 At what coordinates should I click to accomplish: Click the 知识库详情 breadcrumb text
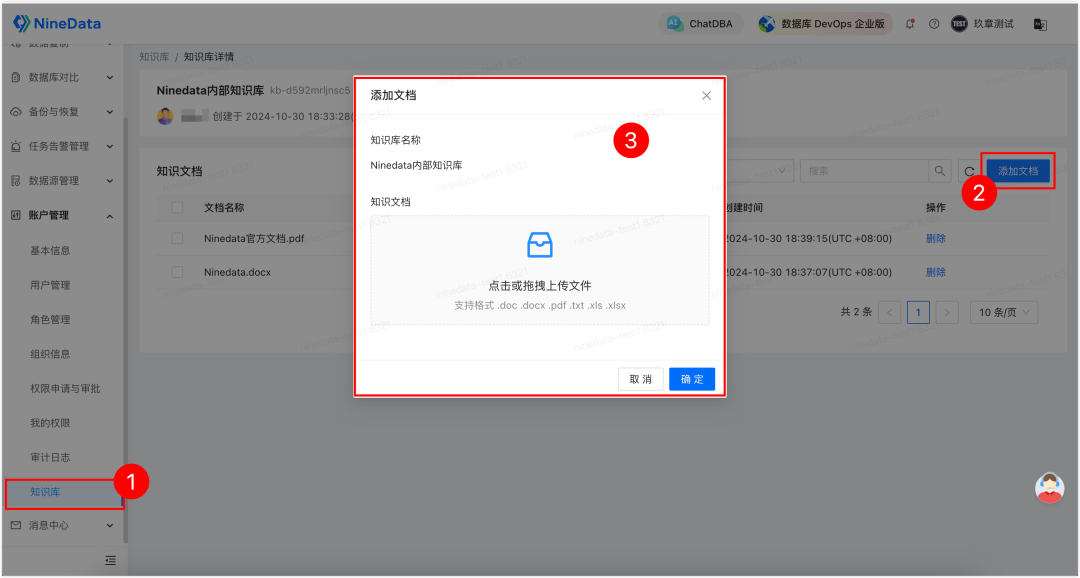point(209,56)
